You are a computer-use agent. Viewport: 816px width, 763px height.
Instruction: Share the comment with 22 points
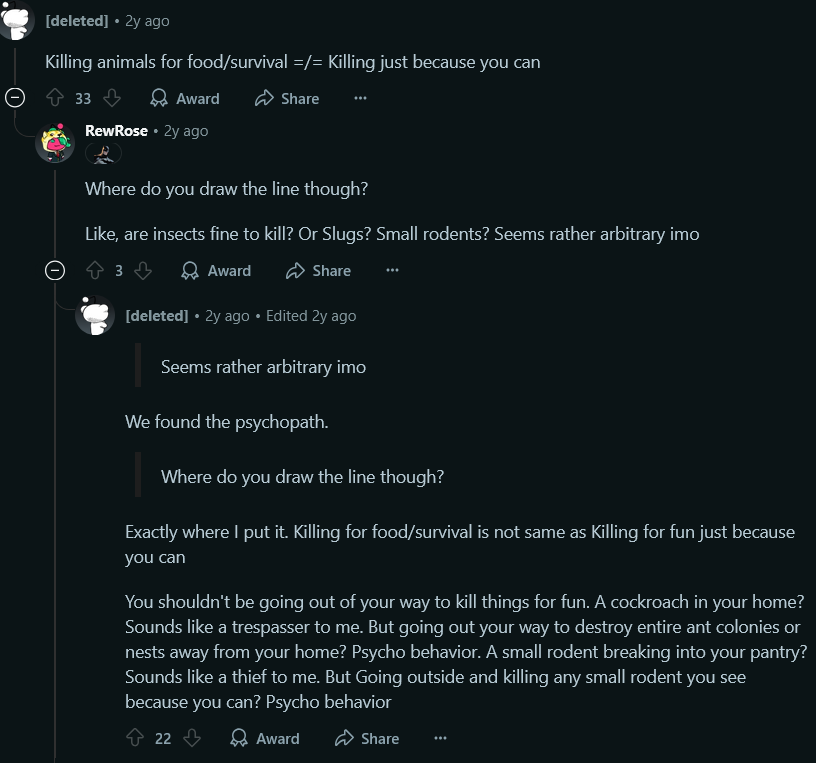pos(367,738)
